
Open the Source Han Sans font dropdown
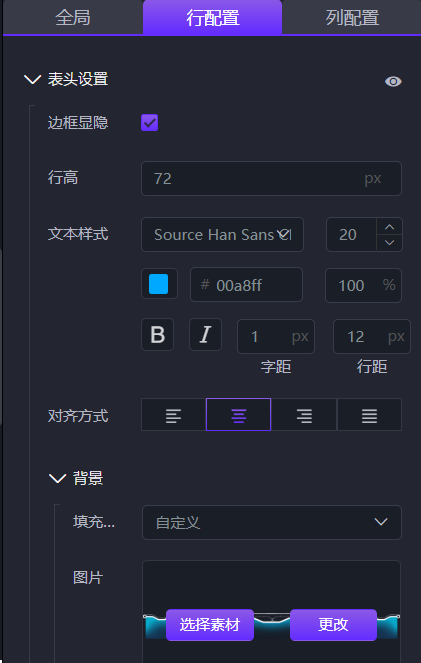point(222,235)
